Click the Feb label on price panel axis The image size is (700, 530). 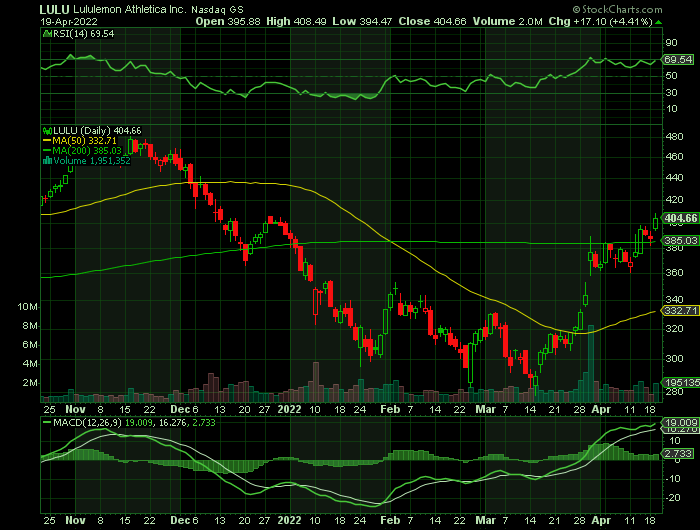tap(390, 409)
